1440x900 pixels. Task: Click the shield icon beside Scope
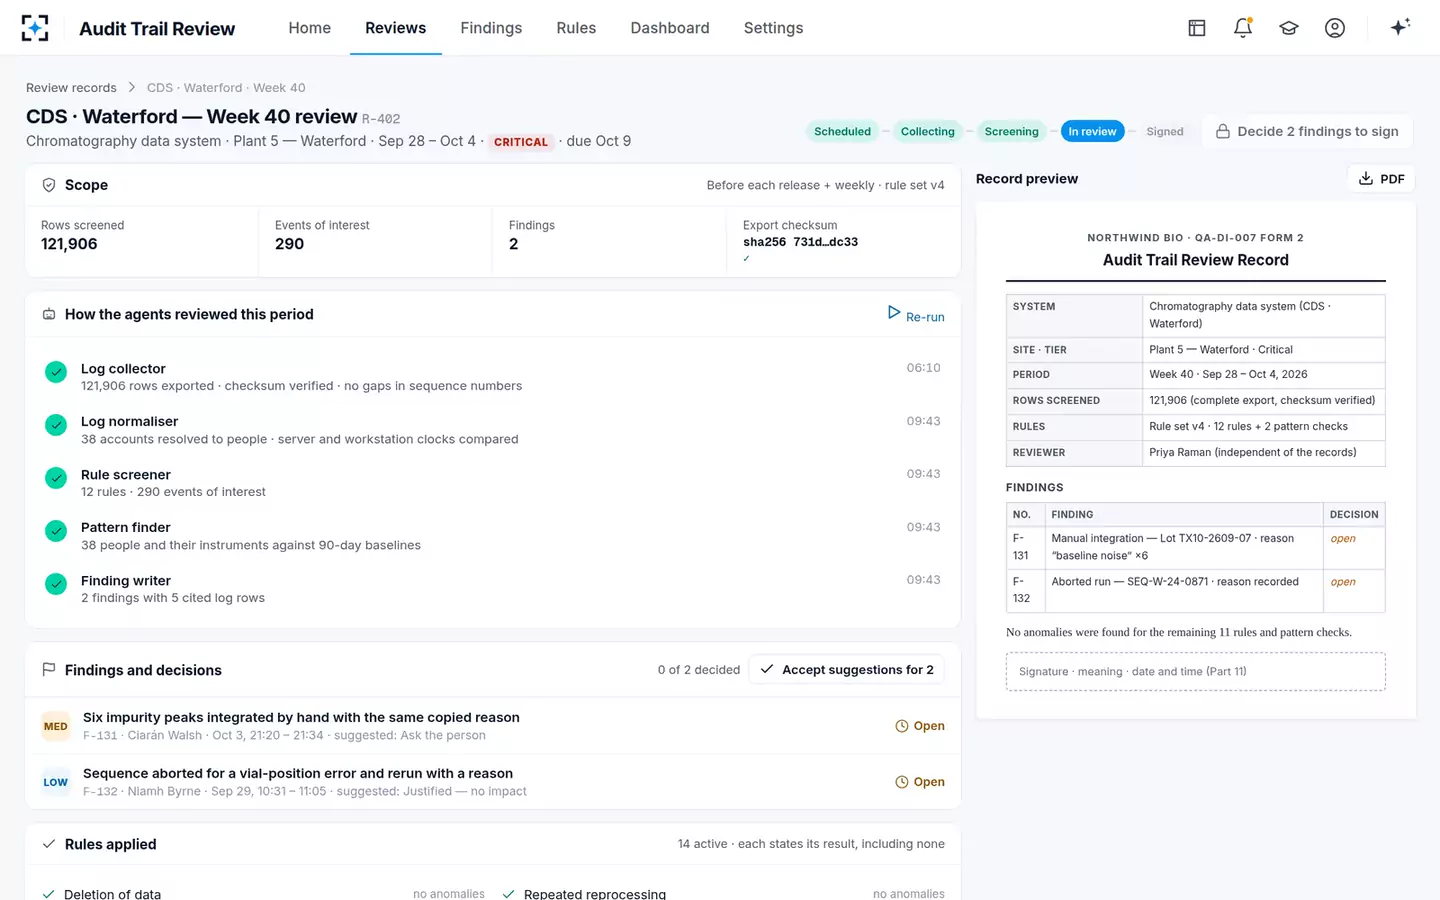(48, 185)
